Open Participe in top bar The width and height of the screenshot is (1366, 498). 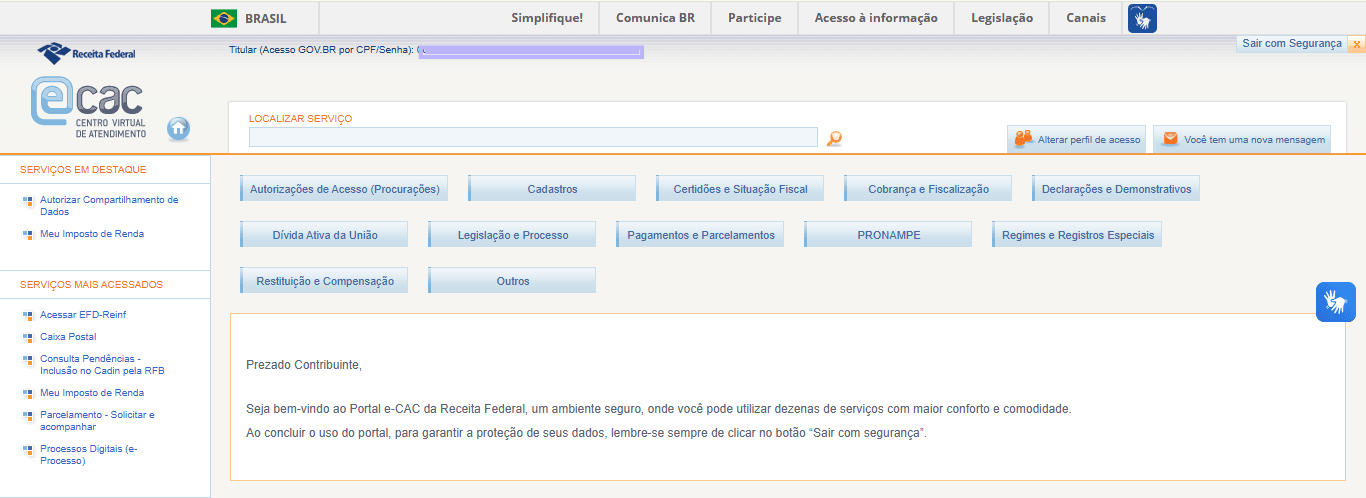tap(754, 18)
